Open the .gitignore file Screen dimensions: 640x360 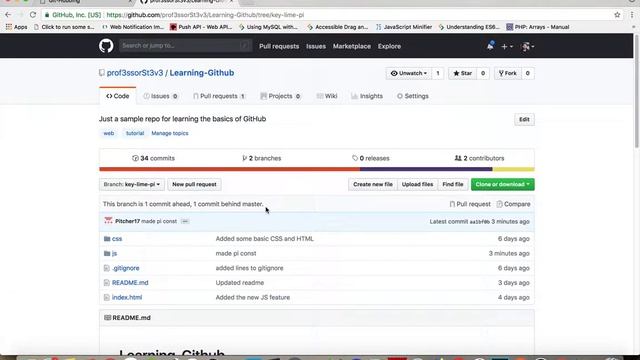126,268
